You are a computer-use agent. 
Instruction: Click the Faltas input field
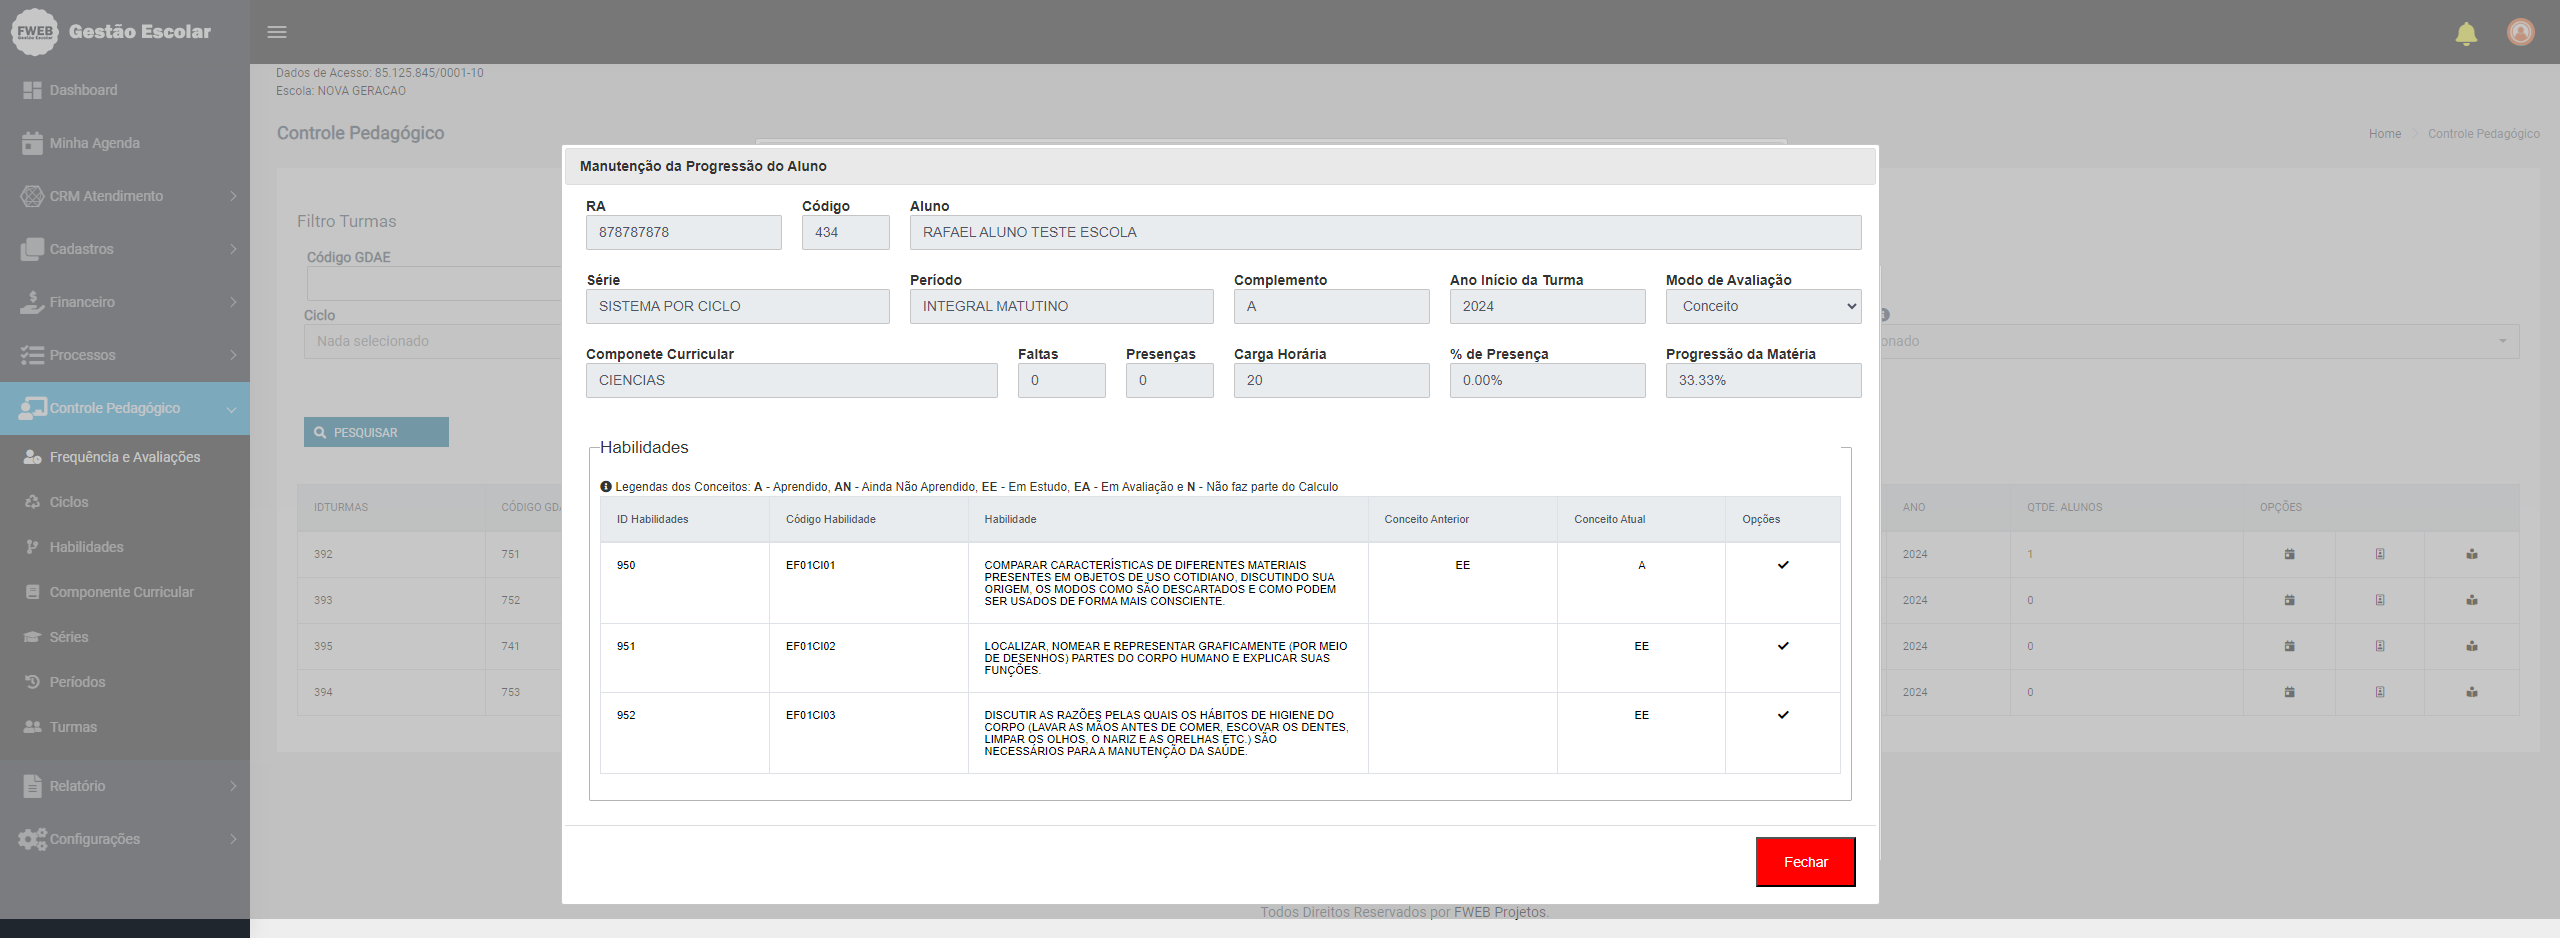[x=1061, y=381]
